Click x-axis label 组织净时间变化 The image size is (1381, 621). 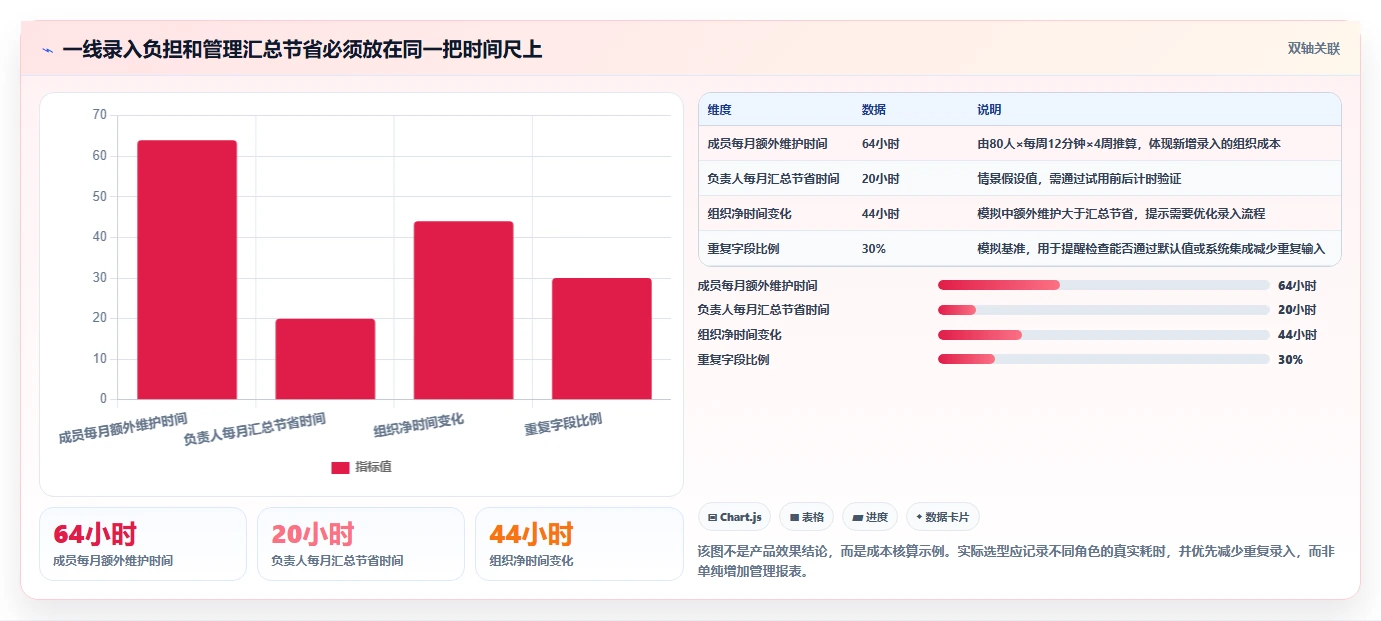[x=418, y=425]
